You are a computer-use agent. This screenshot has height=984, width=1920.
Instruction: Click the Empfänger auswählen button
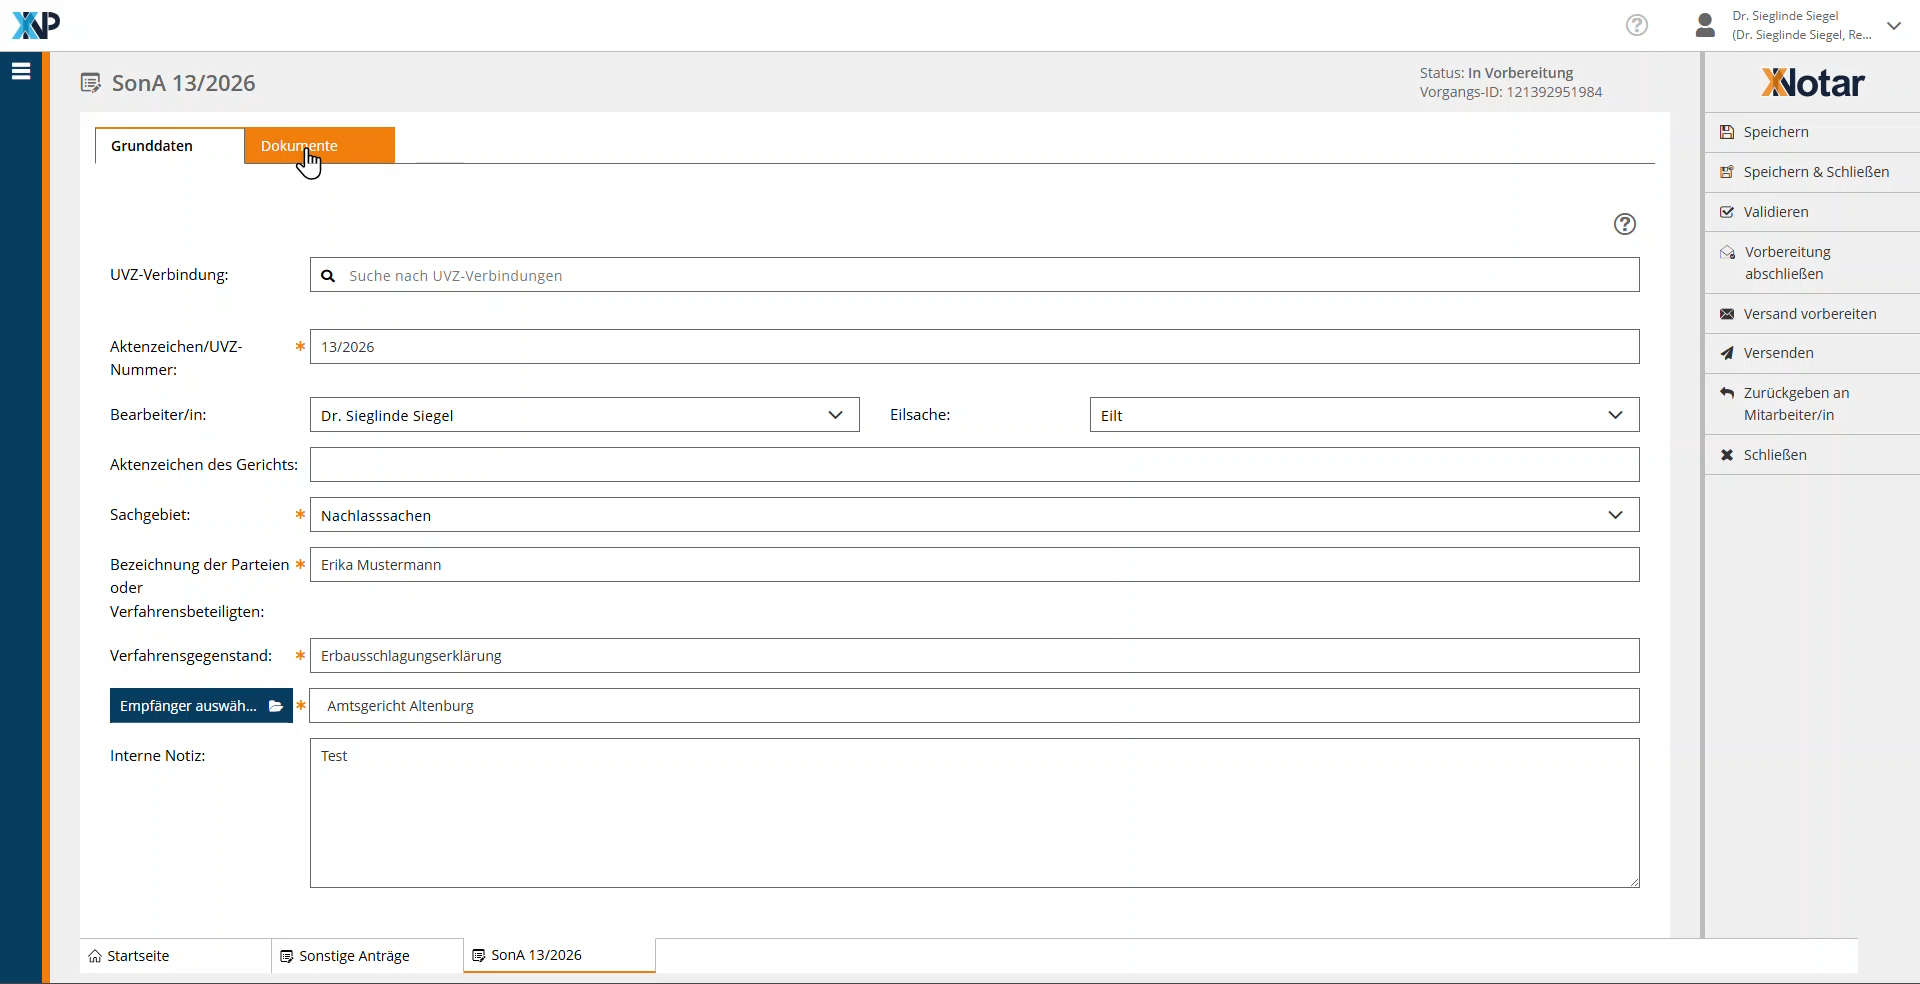(201, 706)
